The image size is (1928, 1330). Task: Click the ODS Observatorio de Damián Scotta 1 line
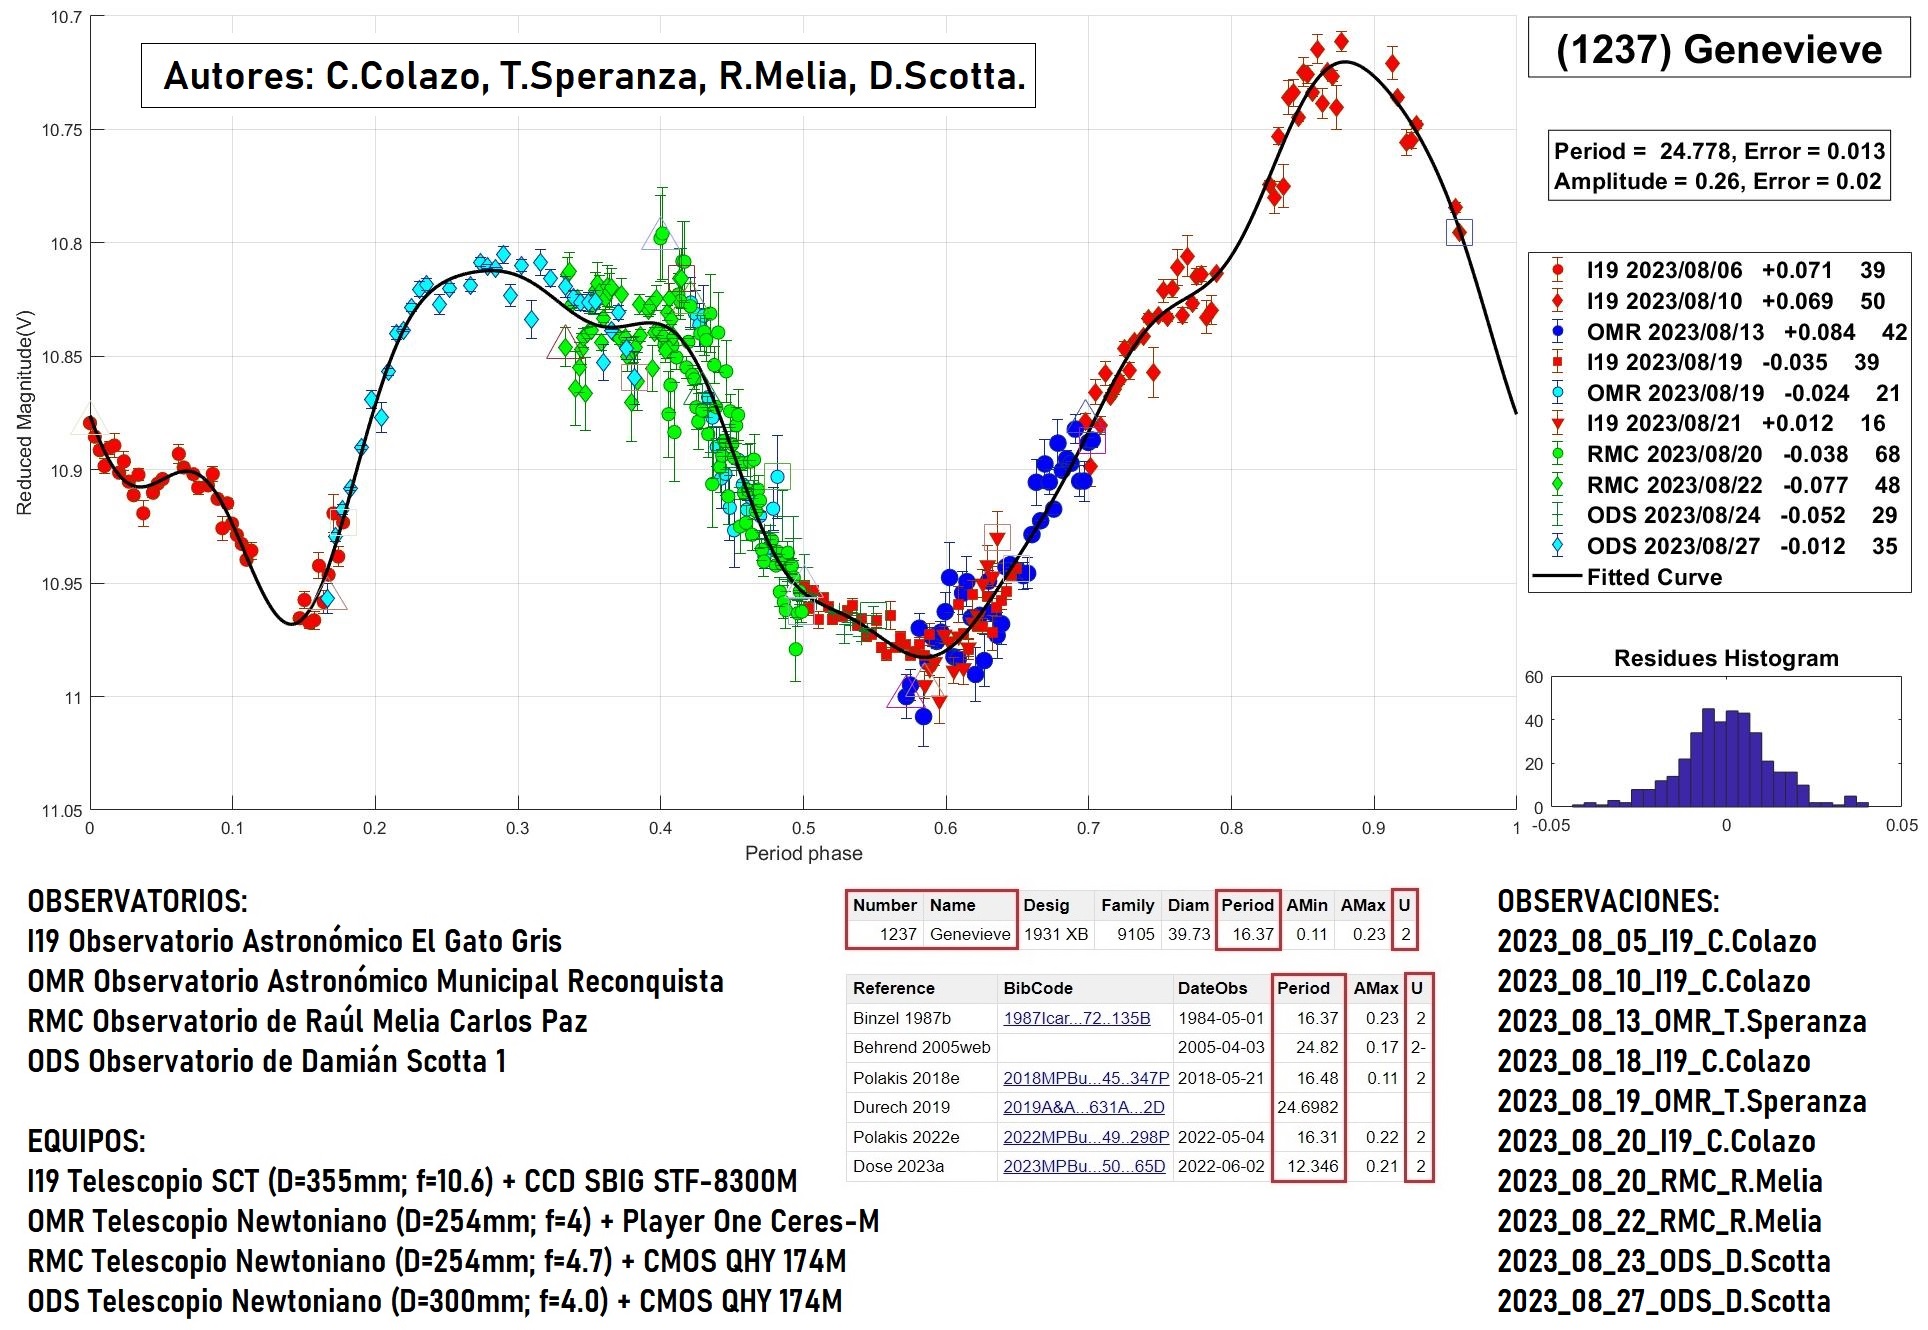click(x=267, y=1061)
